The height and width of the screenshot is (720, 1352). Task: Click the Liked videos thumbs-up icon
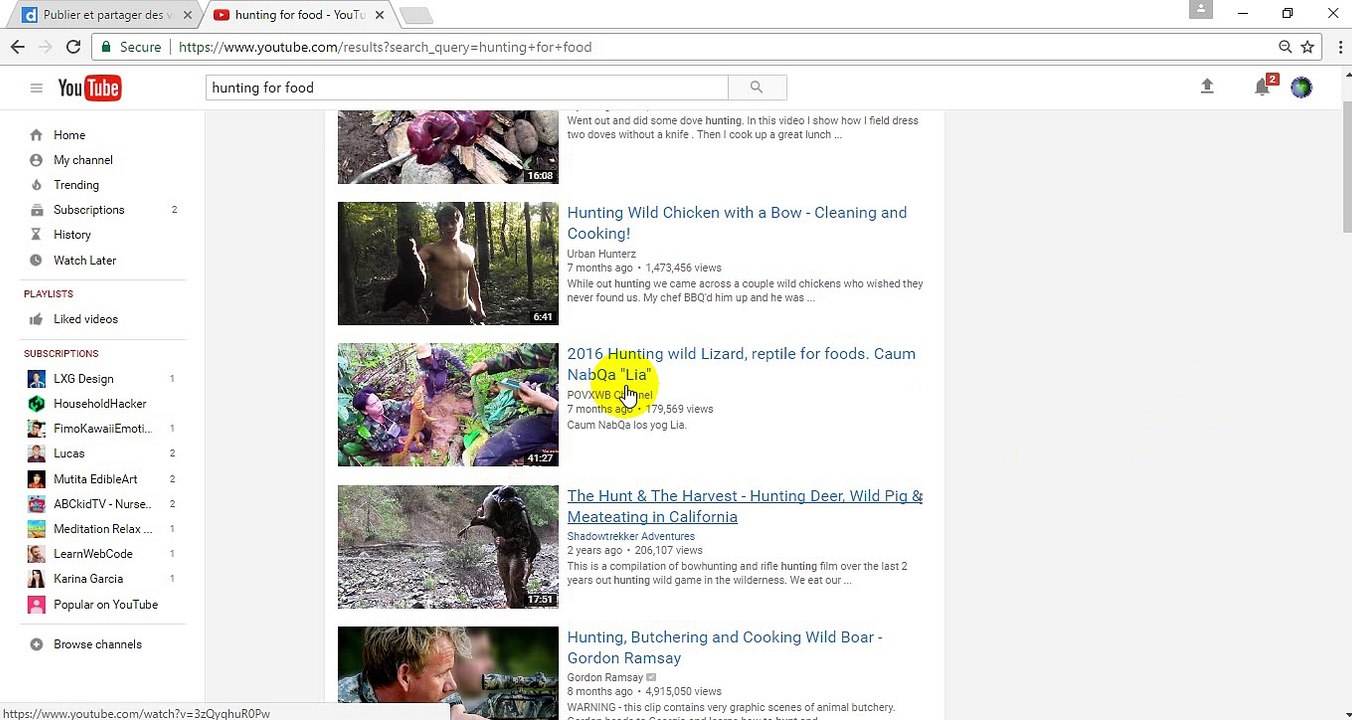point(36,319)
